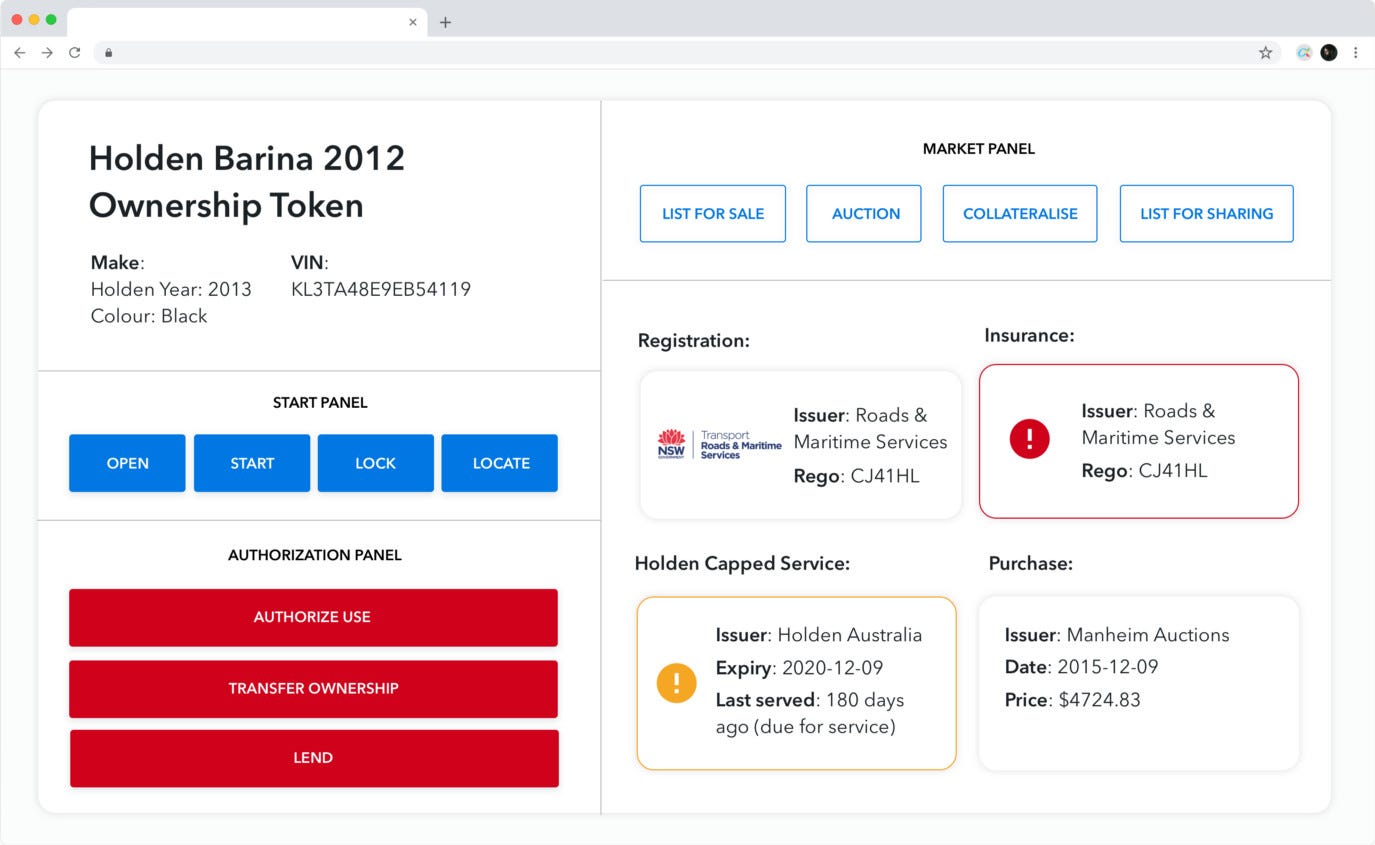The height and width of the screenshot is (845, 1375).
Task: Click the VIN value KL3TA48E9EB54119
Action: pyautogui.click(x=381, y=289)
